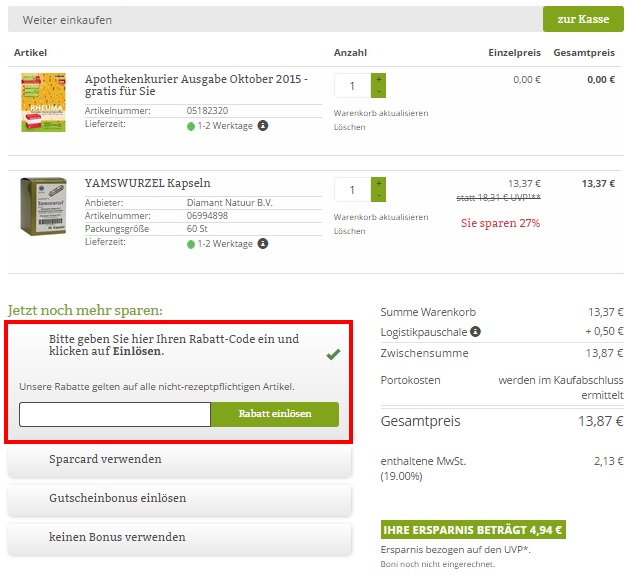Click the Diamant Natuur B.V. provider name
Screen dimensions: 641x582
click(x=229, y=203)
